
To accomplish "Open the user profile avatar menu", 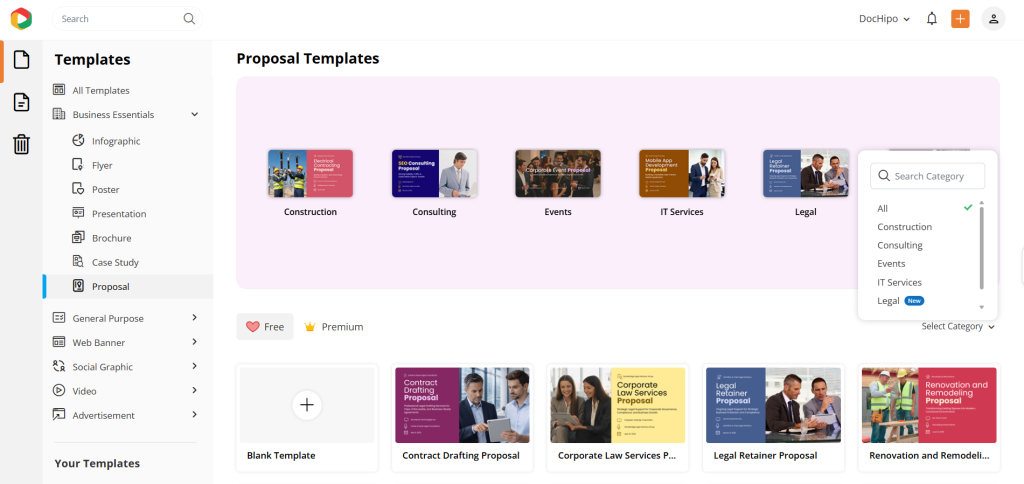I will (x=993, y=19).
